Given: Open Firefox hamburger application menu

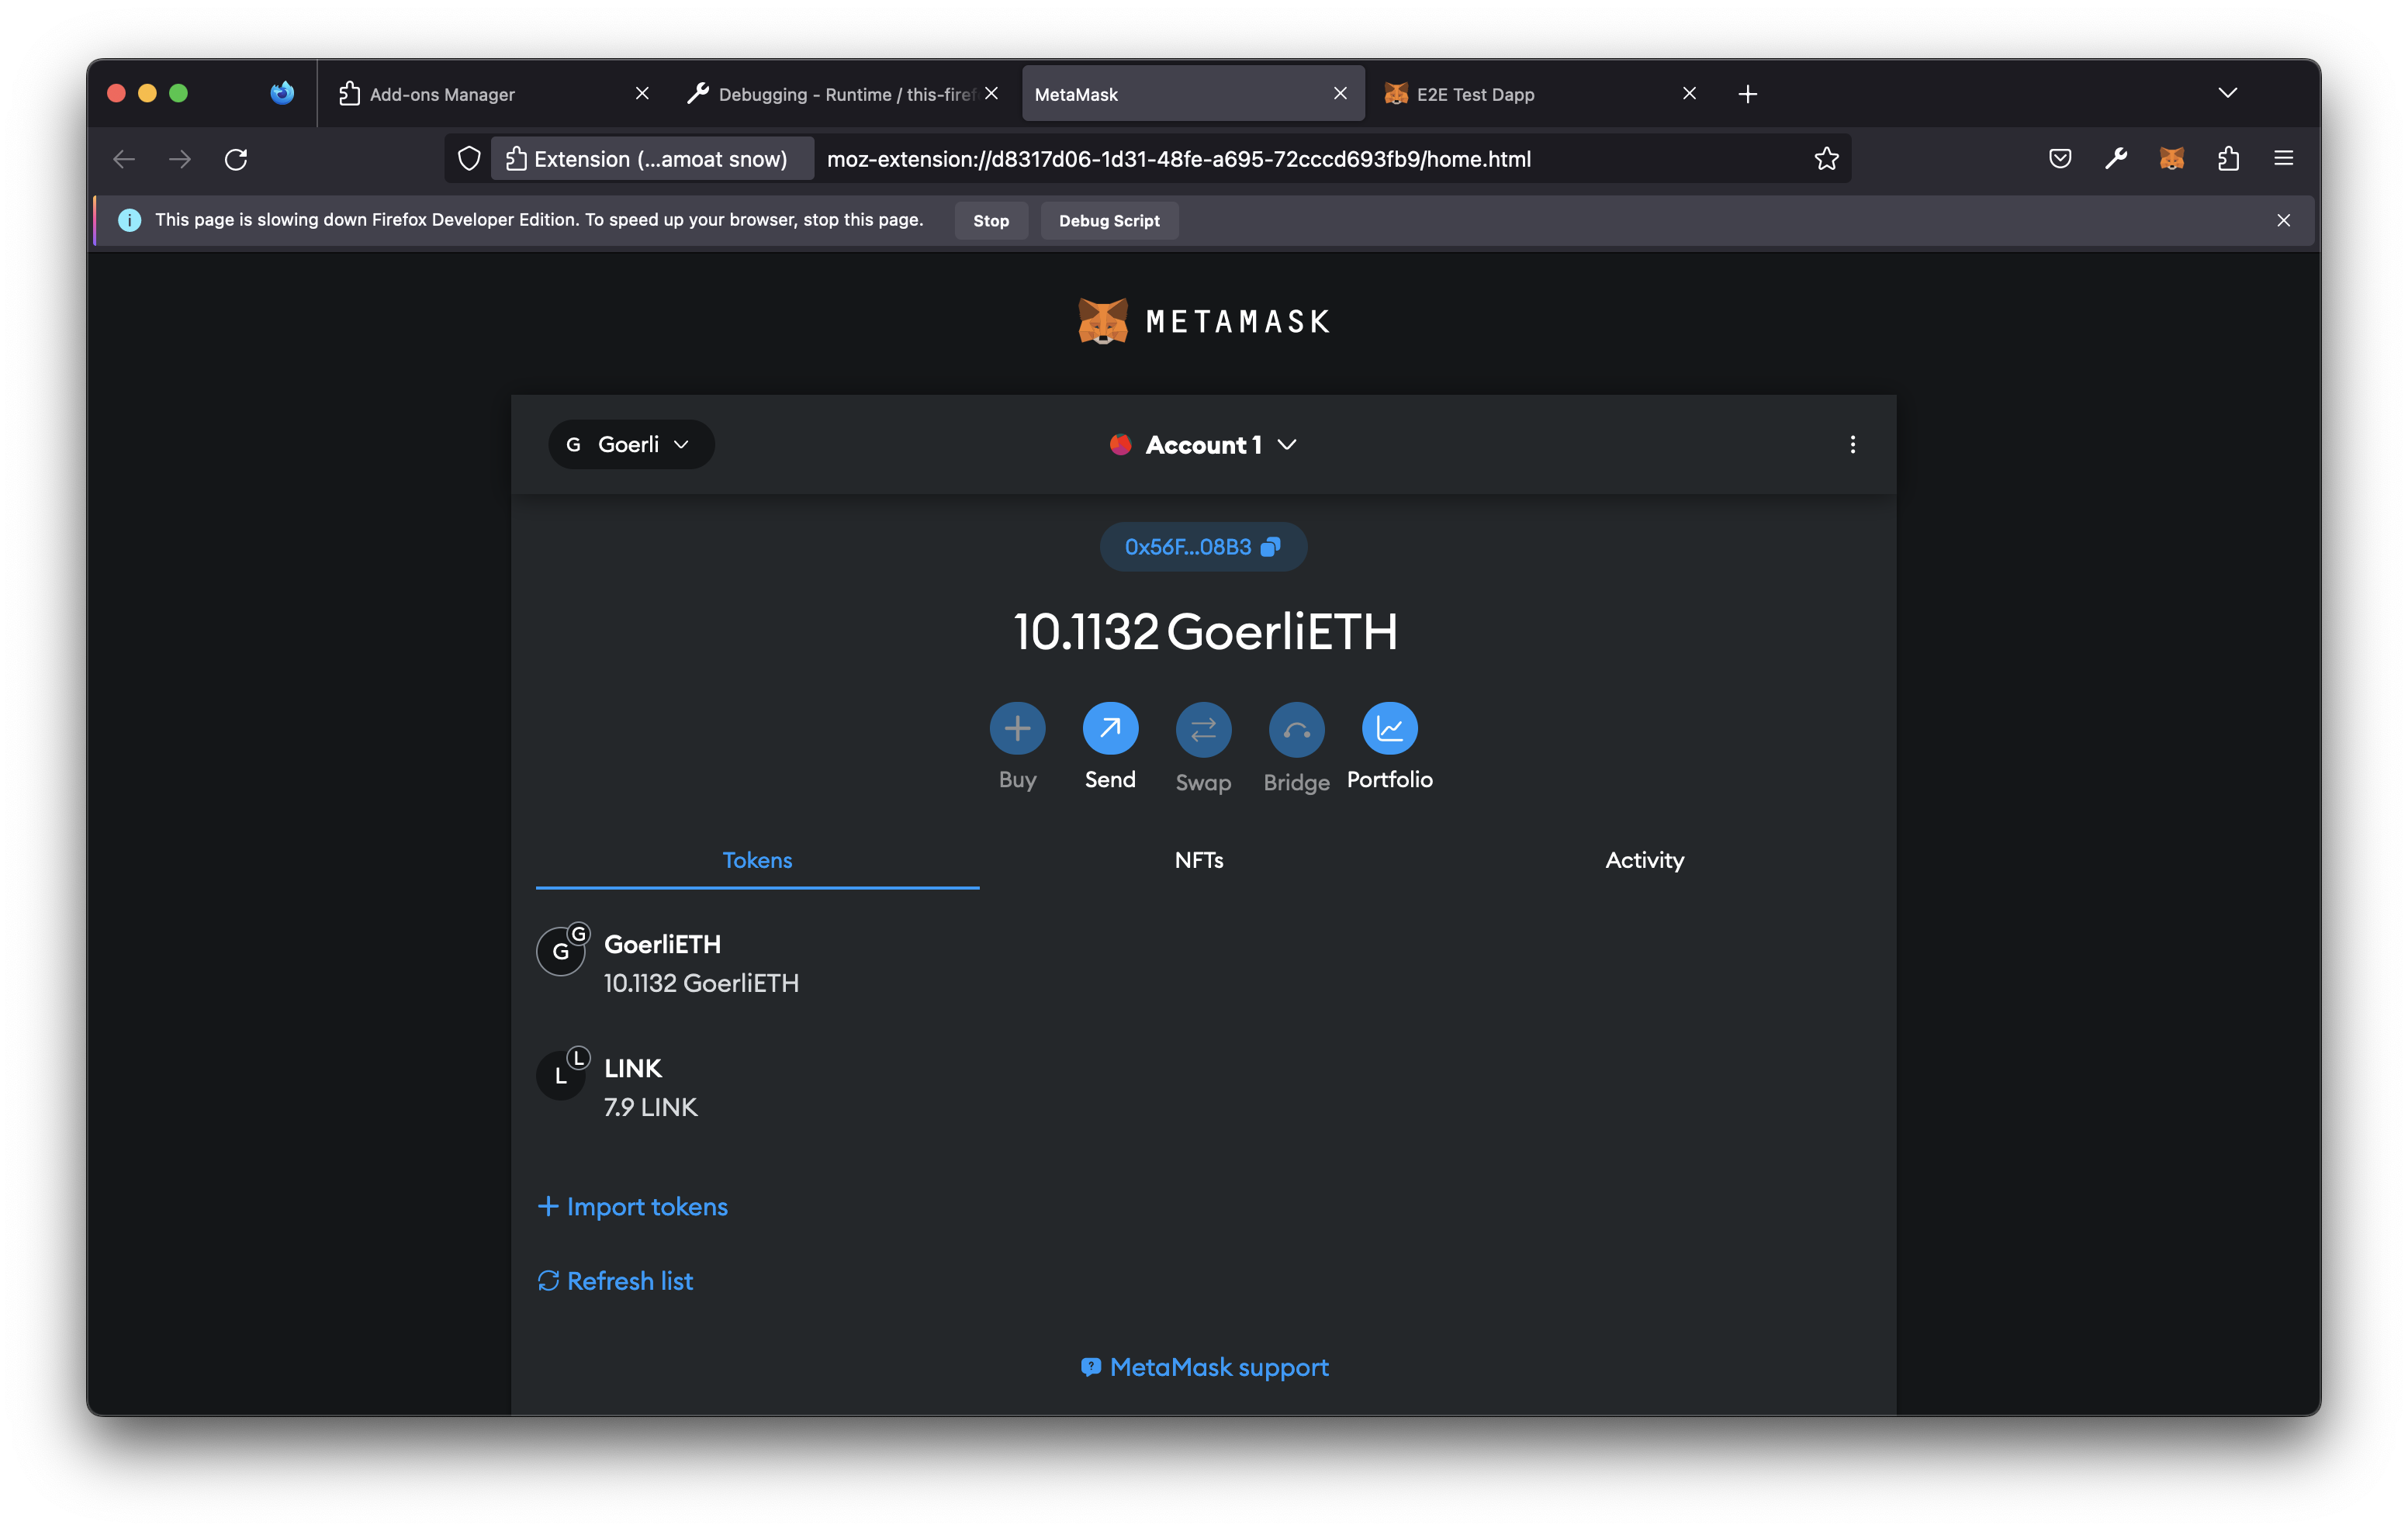Looking at the screenshot, I should 2283,158.
